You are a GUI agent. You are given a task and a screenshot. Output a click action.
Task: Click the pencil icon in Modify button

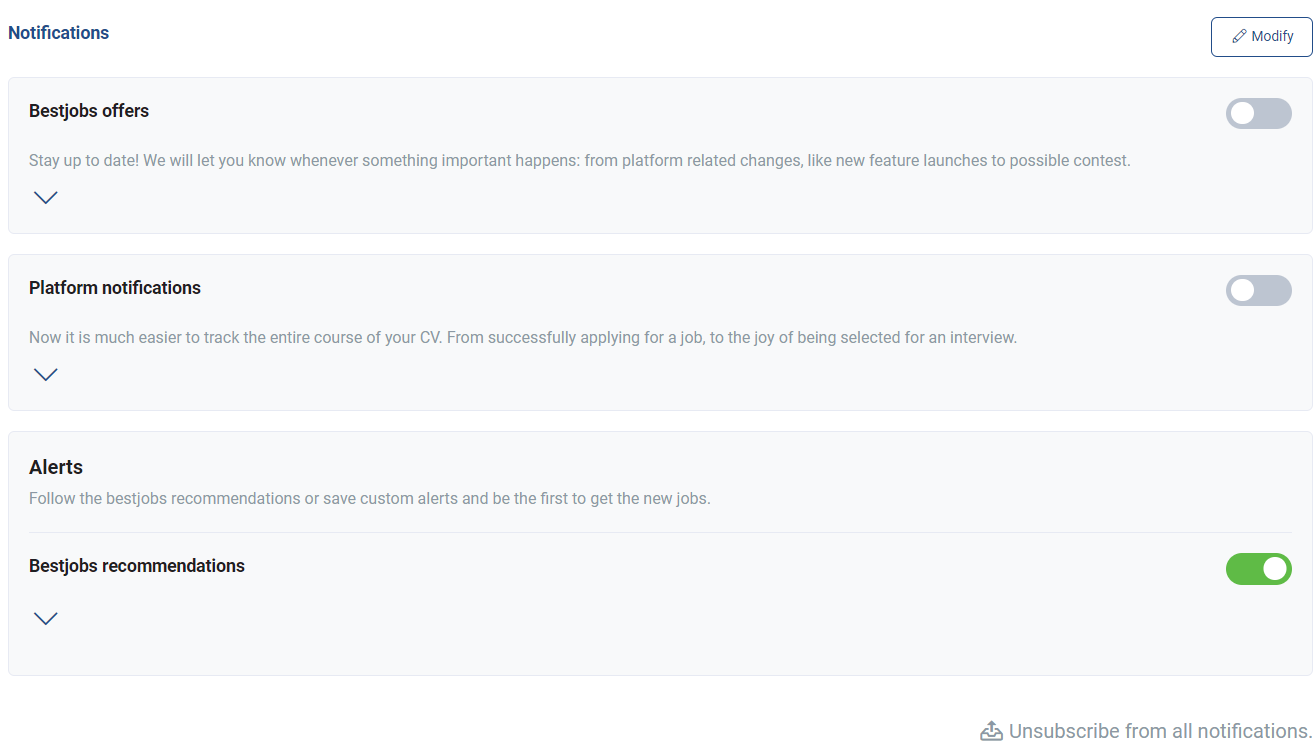pos(1239,36)
